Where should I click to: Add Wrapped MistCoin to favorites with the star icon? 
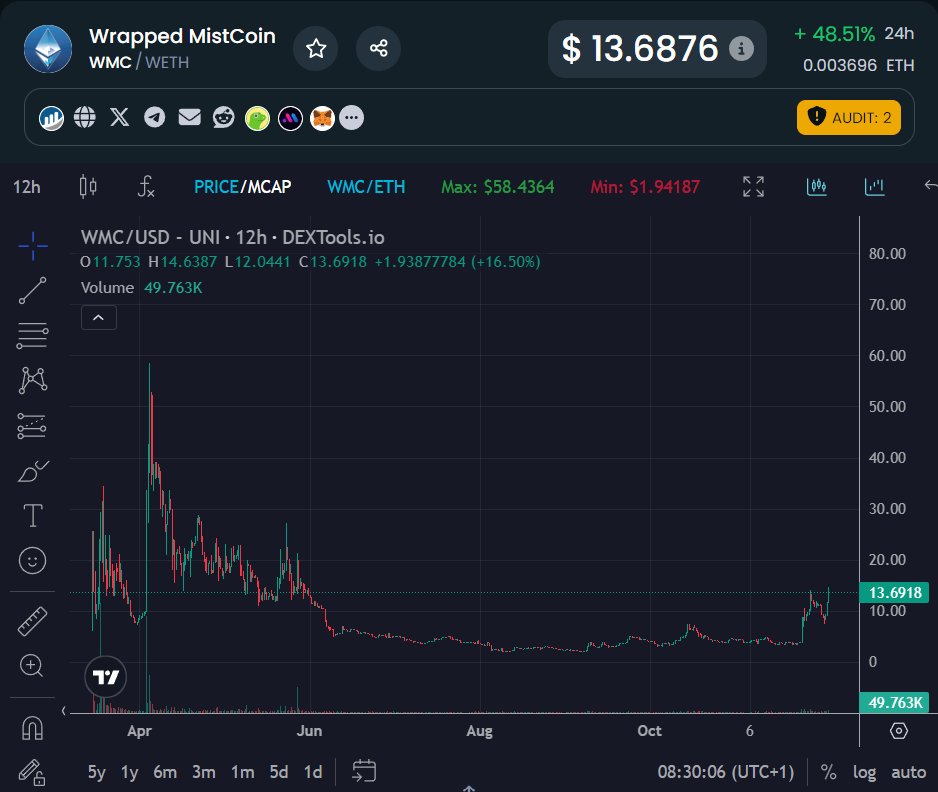click(x=316, y=48)
